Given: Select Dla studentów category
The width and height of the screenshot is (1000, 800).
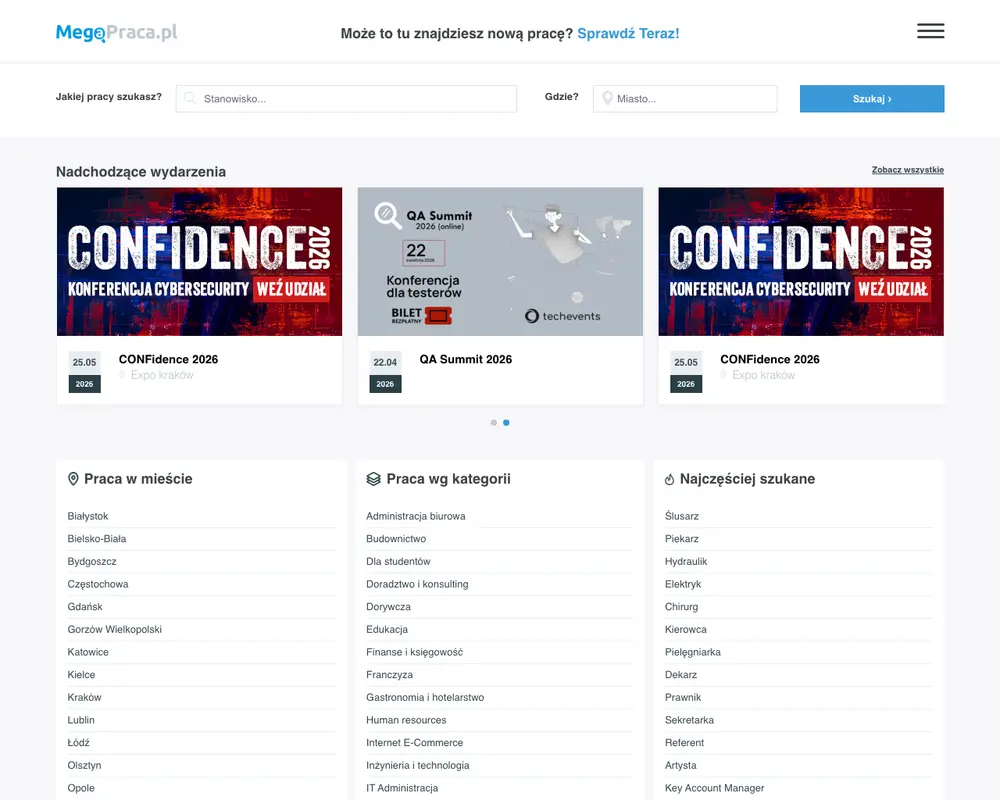Looking at the screenshot, I should point(398,561).
